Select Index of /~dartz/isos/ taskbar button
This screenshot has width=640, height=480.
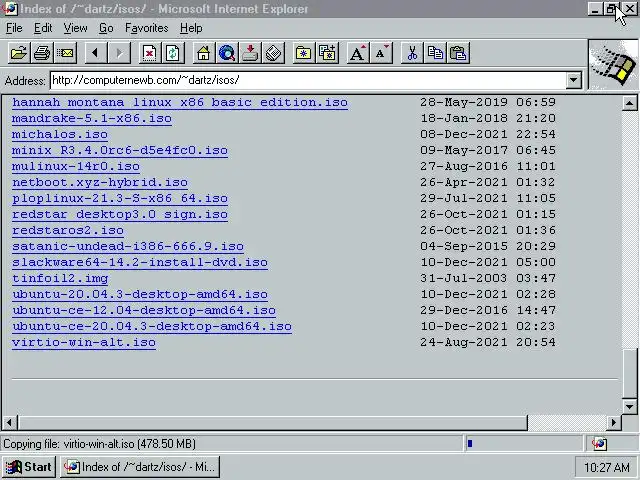click(140, 467)
